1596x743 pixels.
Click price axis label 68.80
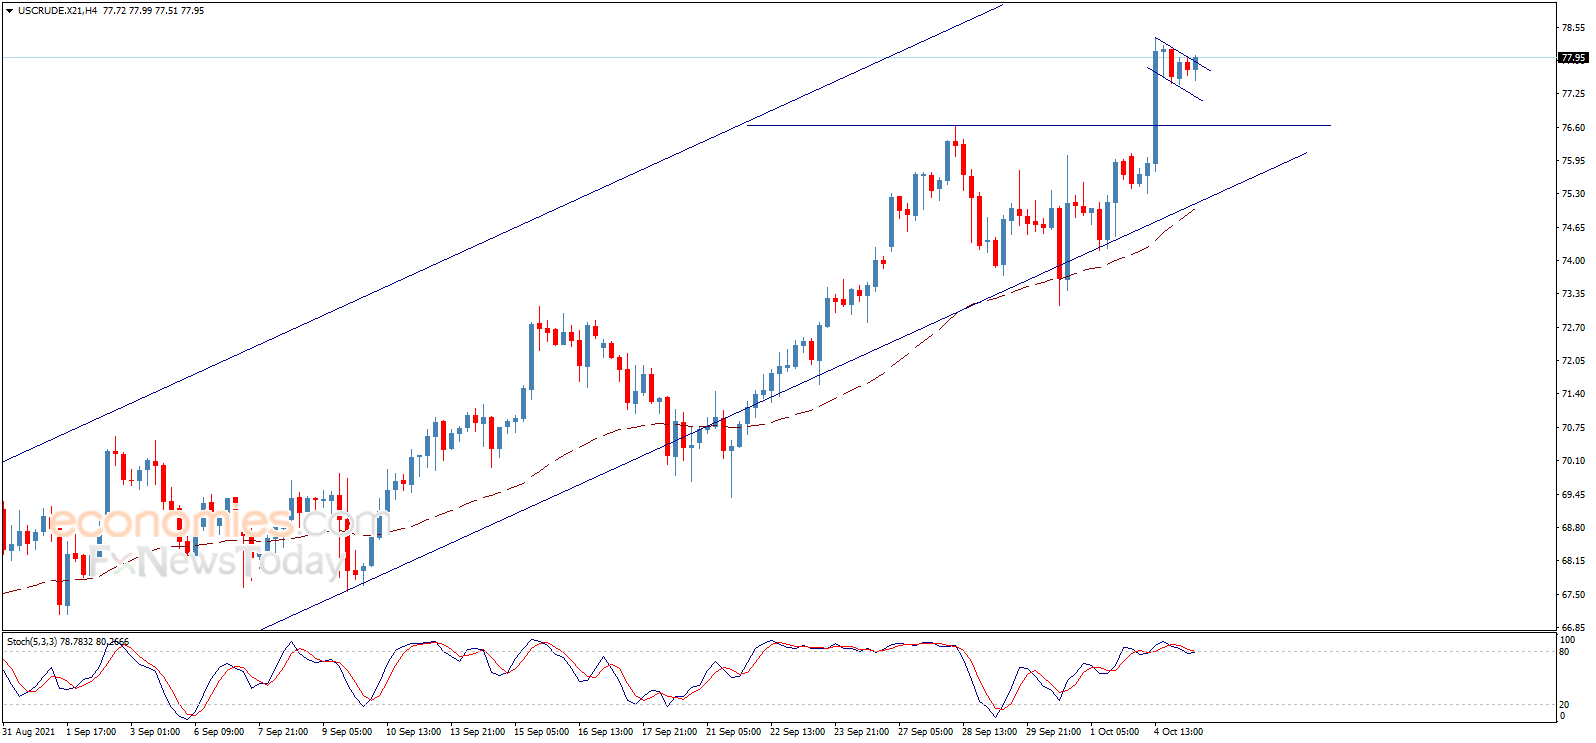(x=1573, y=528)
